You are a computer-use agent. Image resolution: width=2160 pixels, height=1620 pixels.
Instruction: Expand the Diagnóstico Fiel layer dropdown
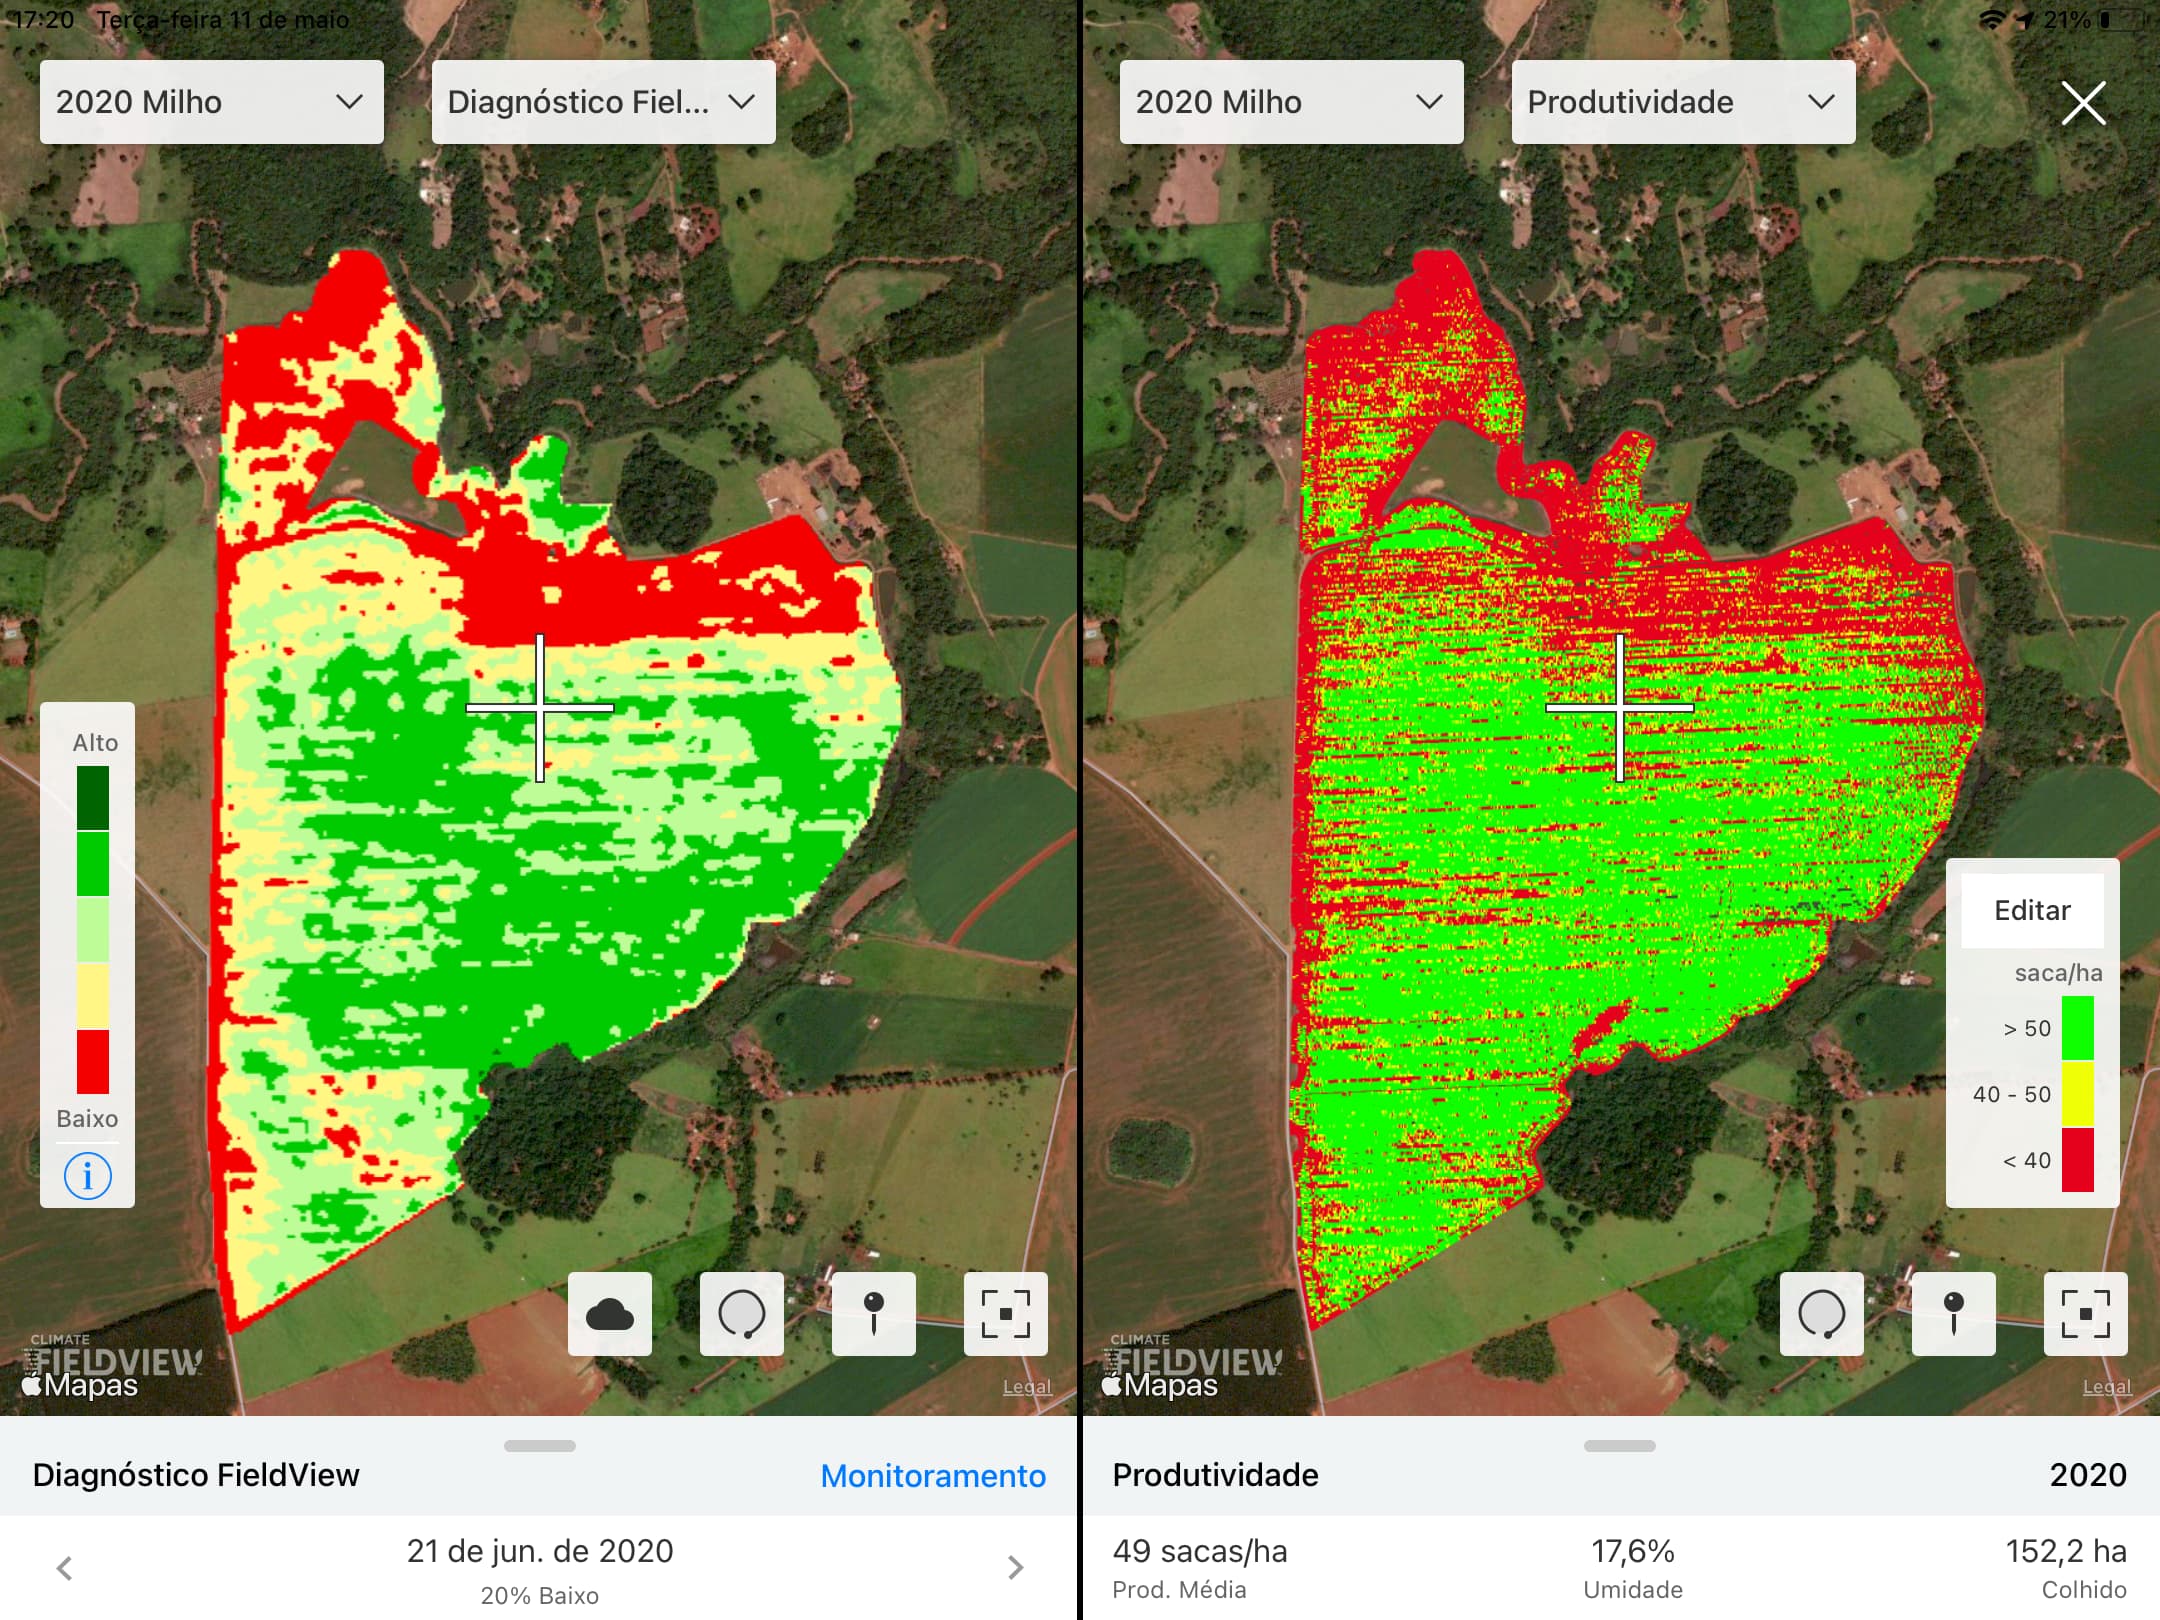(602, 101)
